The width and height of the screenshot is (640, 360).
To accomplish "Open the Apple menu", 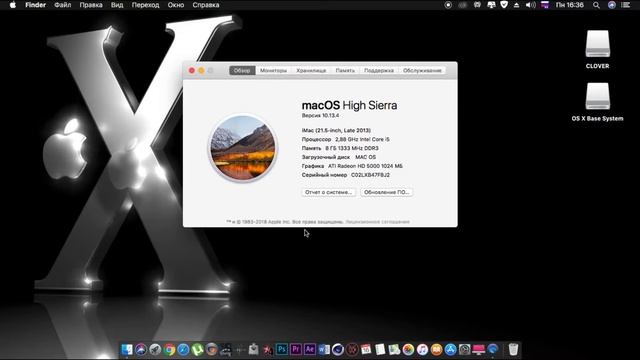I will point(13,5).
